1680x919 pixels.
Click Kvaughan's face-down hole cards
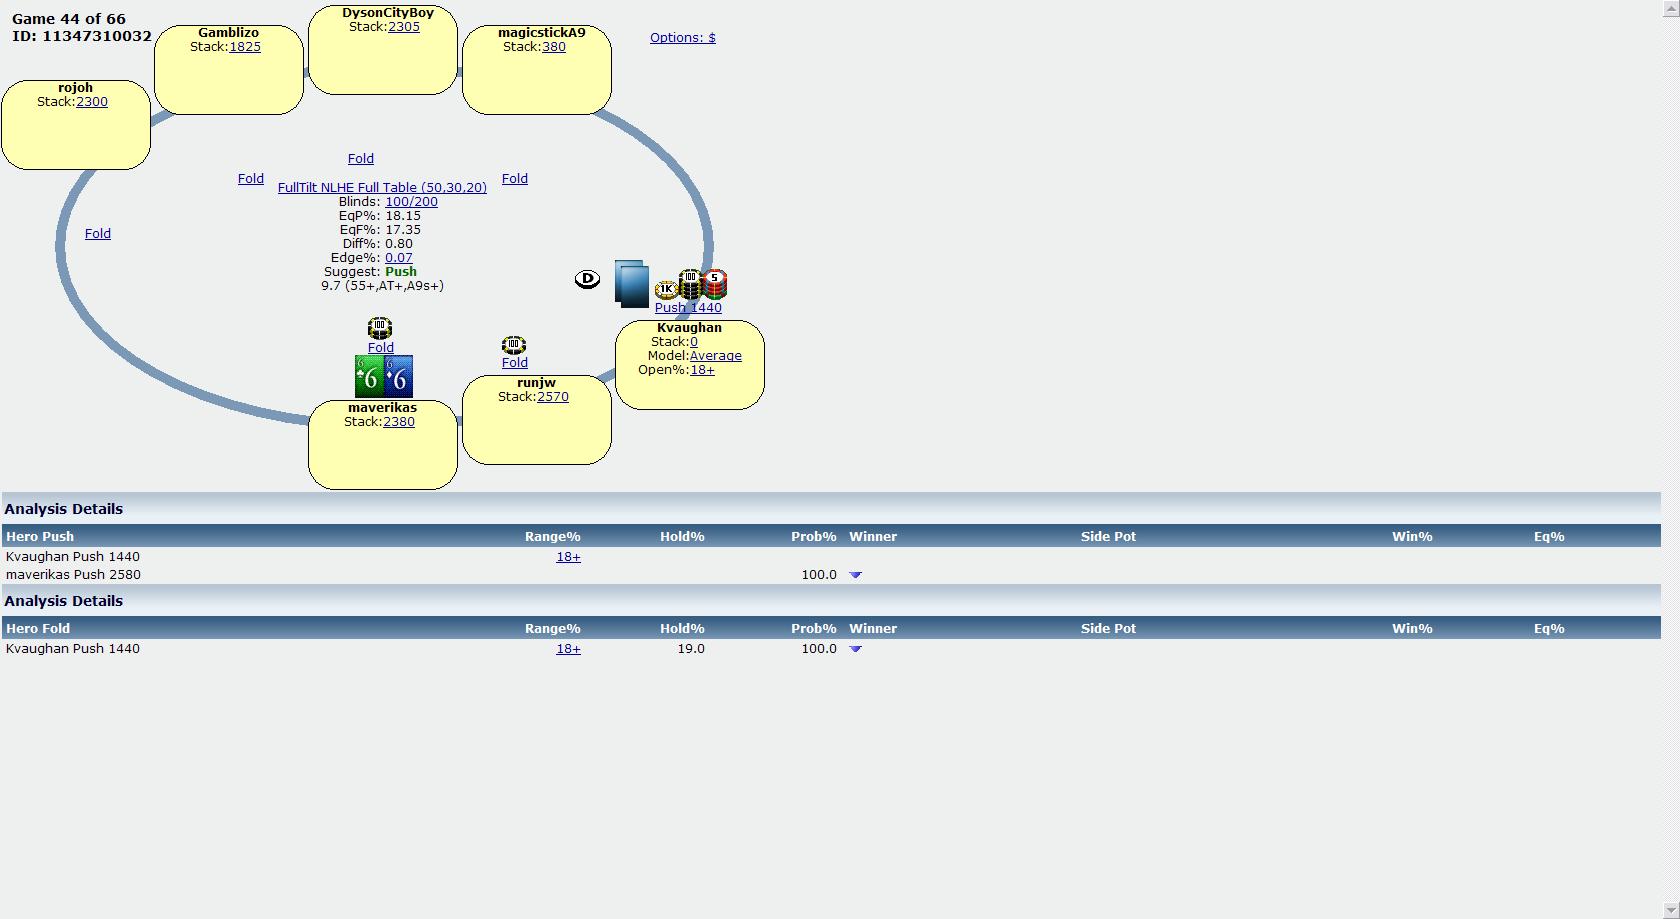point(632,283)
